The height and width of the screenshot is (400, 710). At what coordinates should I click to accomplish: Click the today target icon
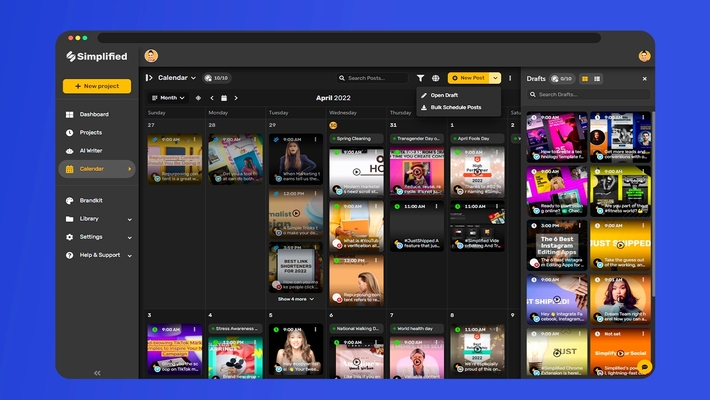pos(198,98)
